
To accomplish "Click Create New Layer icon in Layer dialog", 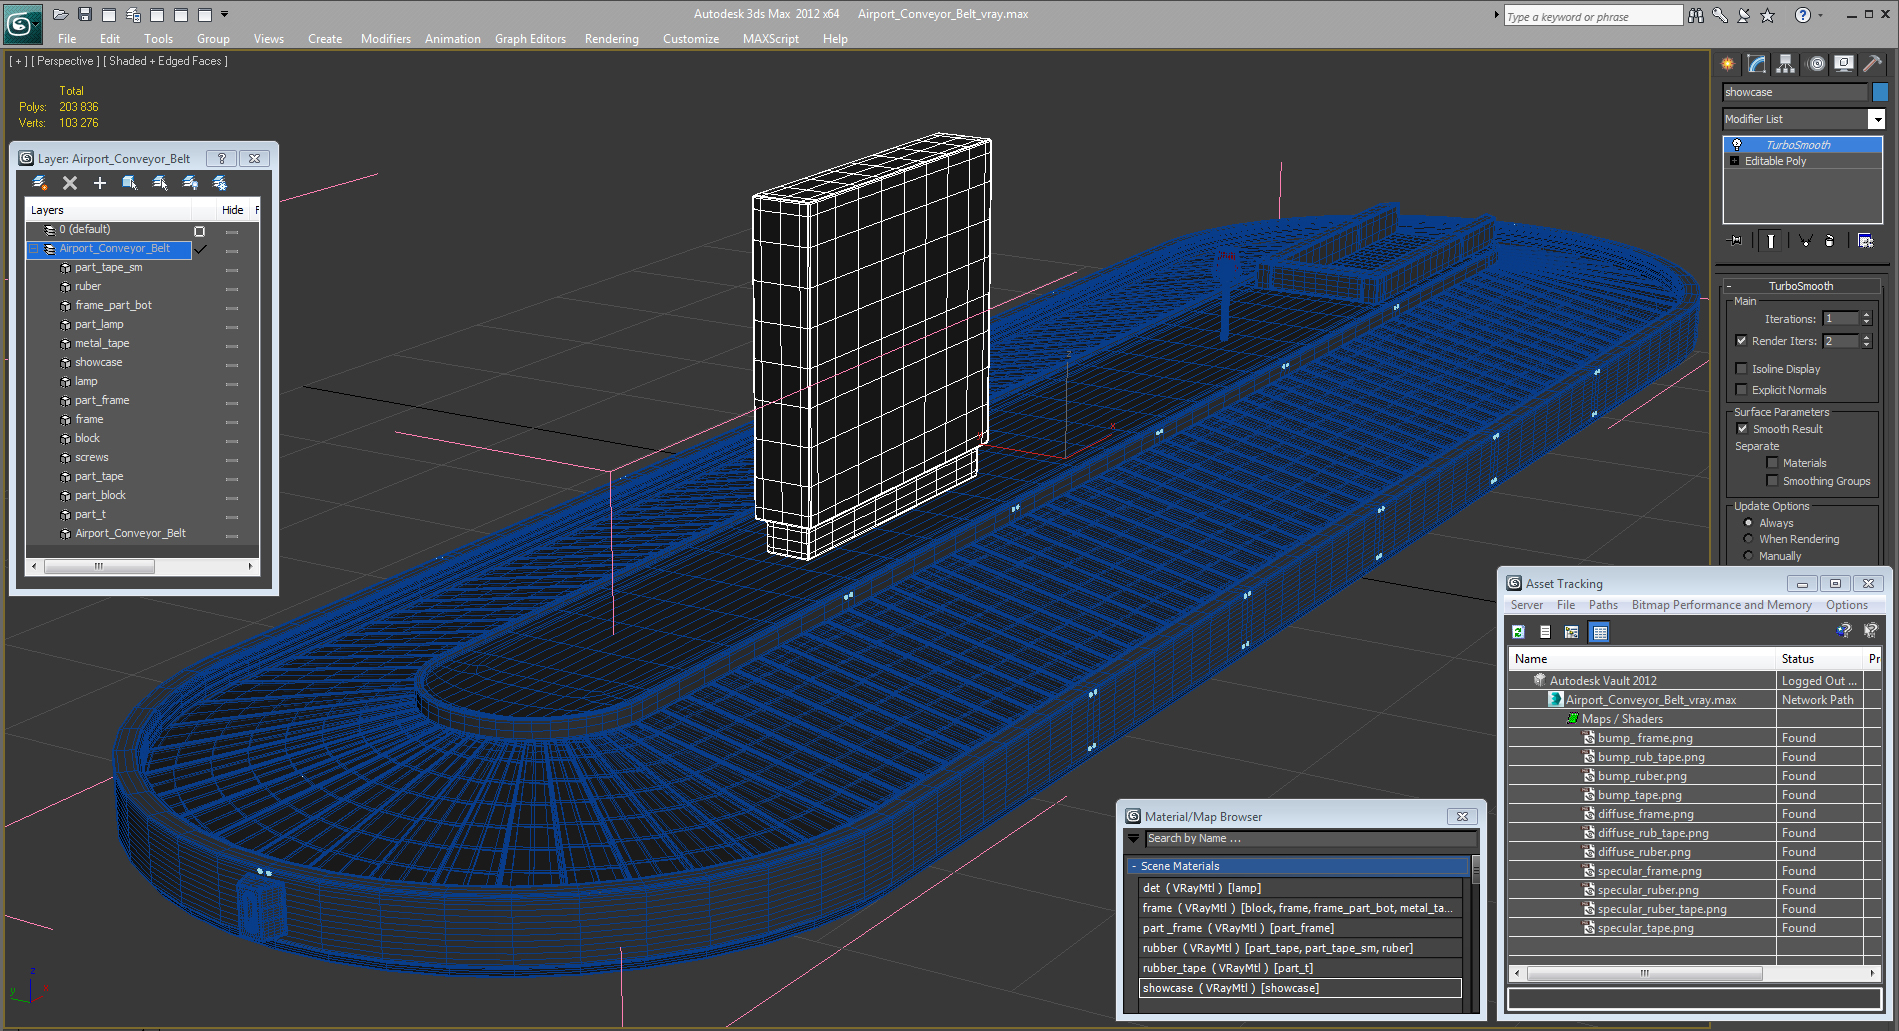I will [40, 183].
